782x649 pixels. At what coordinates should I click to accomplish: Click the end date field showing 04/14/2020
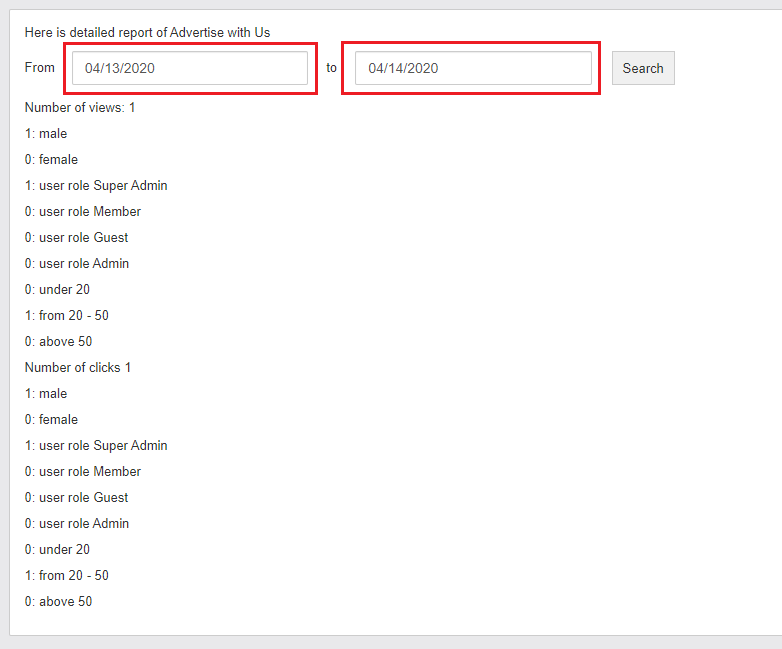point(472,68)
